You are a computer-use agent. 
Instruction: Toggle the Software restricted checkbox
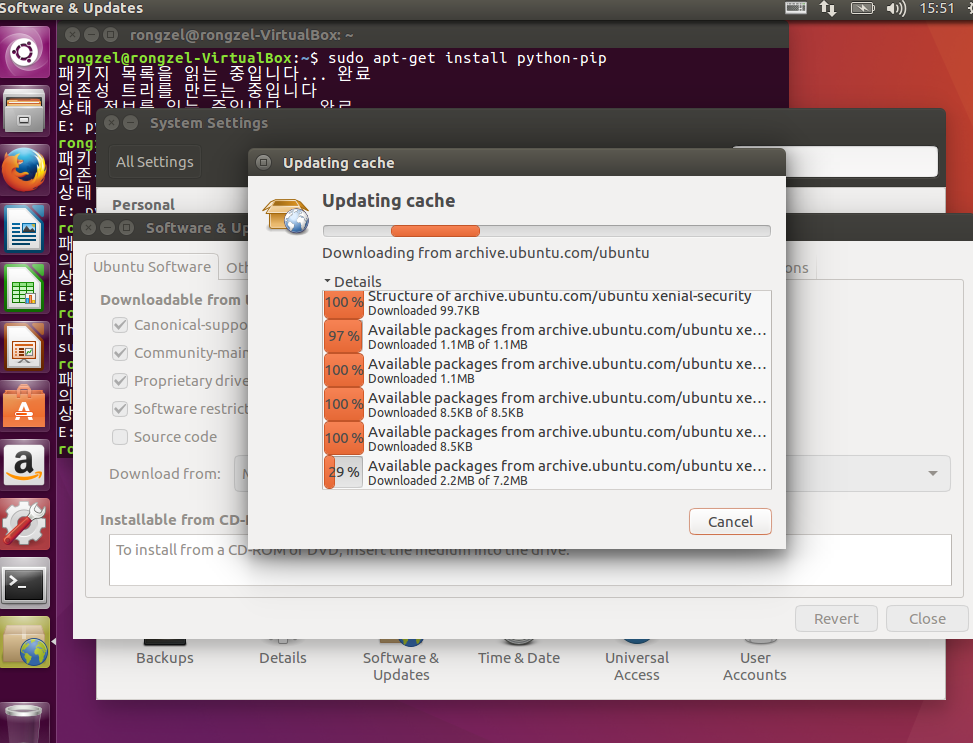pos(120,408)
